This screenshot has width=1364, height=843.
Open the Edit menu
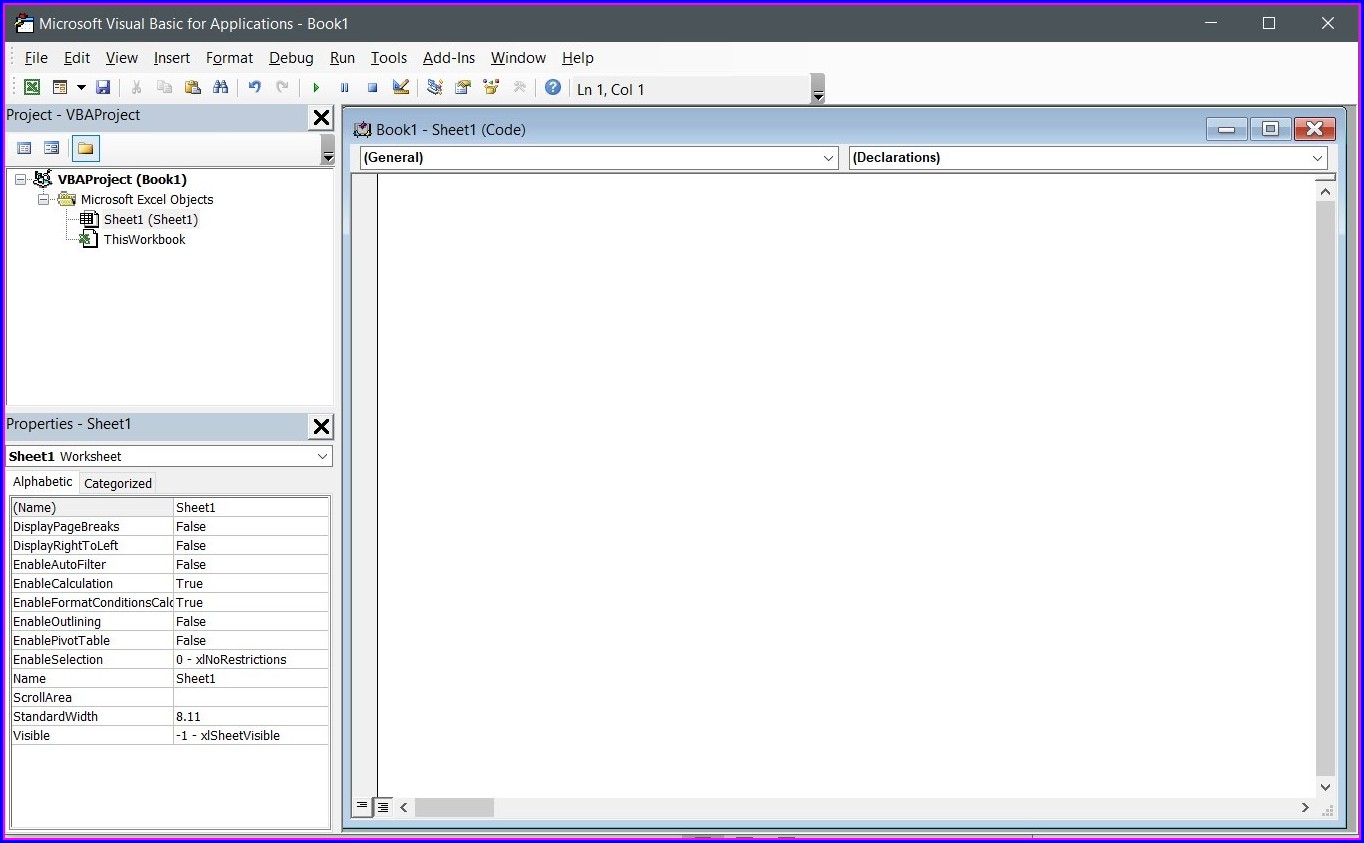pos(77,58)
